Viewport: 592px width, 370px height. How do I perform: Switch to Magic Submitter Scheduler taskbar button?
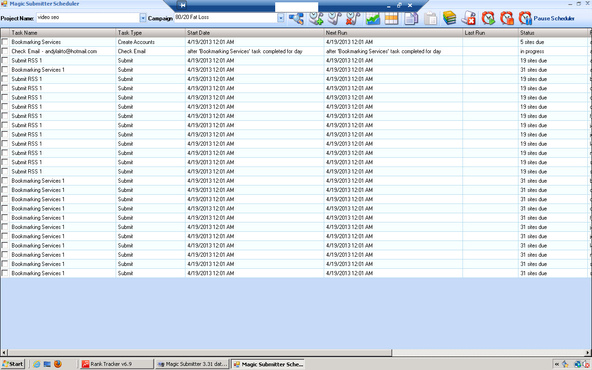coord(268,364)
